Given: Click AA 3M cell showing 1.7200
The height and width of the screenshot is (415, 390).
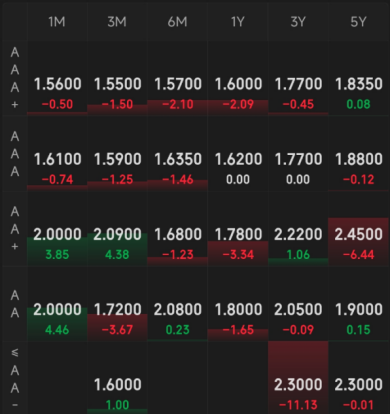Looking at the screenshot, I should click(x=117, y=304).
